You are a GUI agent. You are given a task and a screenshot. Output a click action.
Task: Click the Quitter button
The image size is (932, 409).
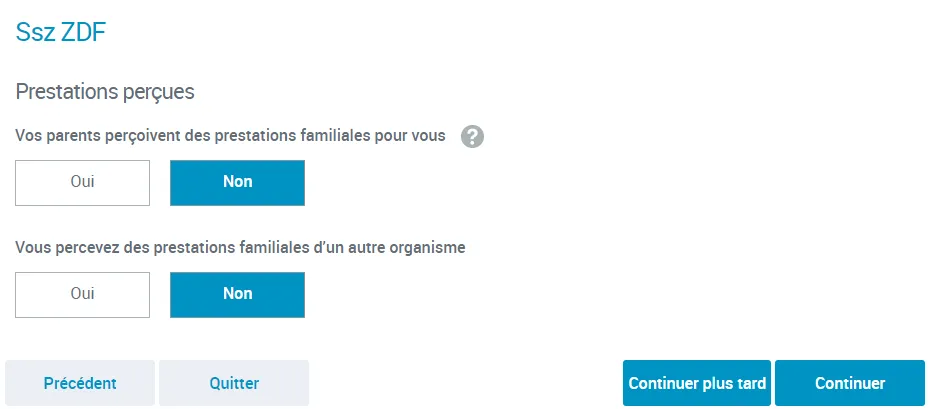click(234, 383)
